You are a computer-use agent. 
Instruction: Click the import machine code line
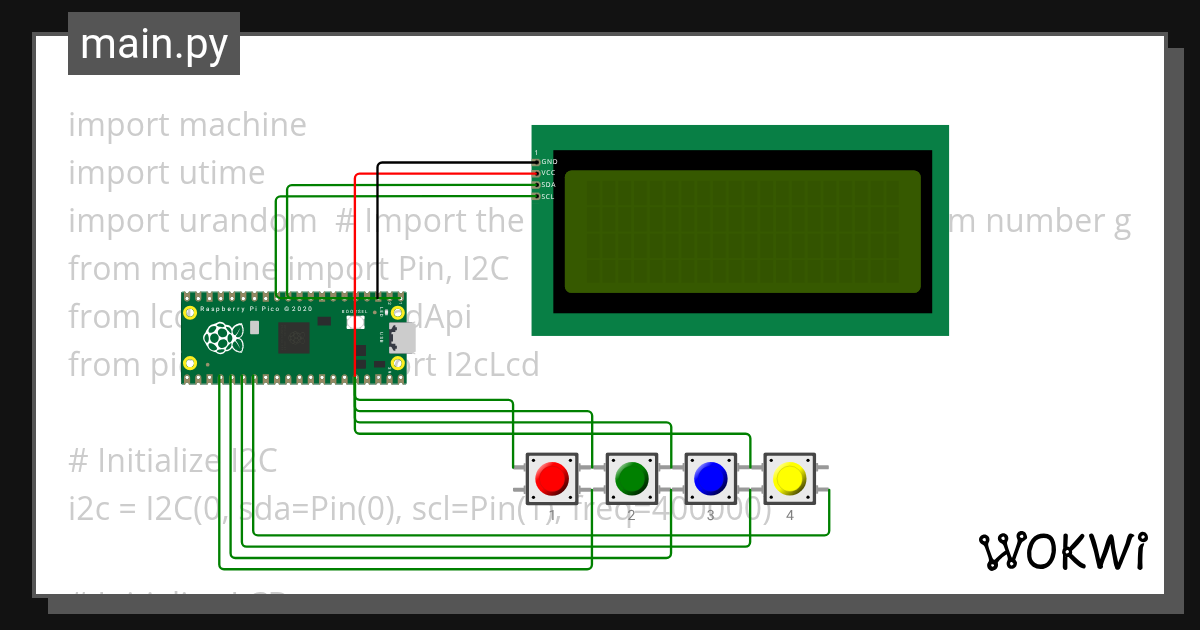pos(186,124)
